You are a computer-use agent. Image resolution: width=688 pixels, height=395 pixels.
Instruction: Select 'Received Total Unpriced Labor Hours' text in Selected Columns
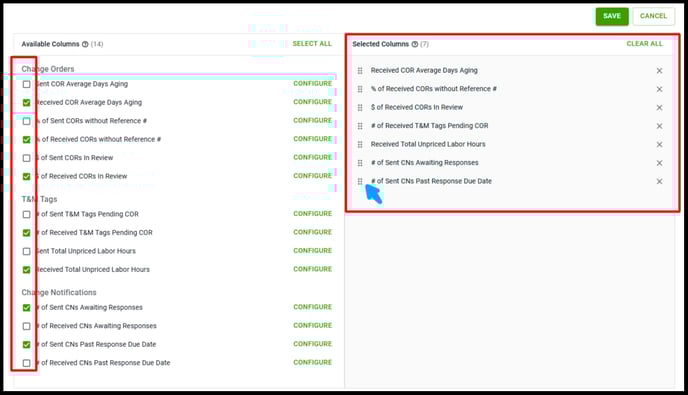[x=428, y=144]
